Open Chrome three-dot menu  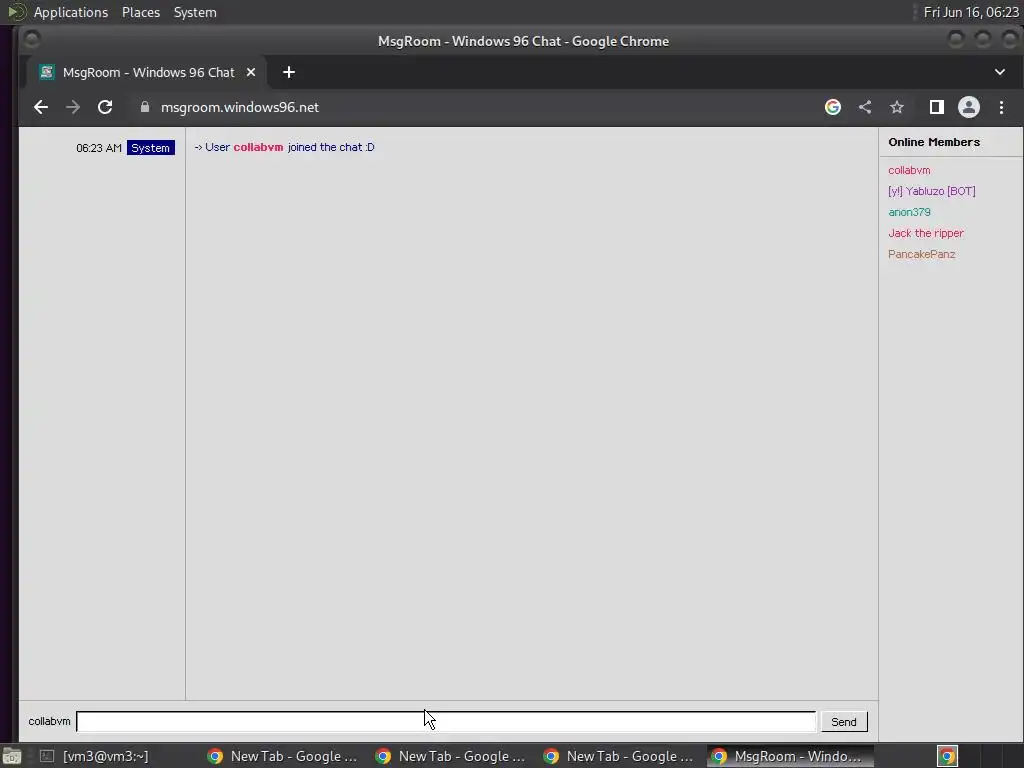(1001, 107)
